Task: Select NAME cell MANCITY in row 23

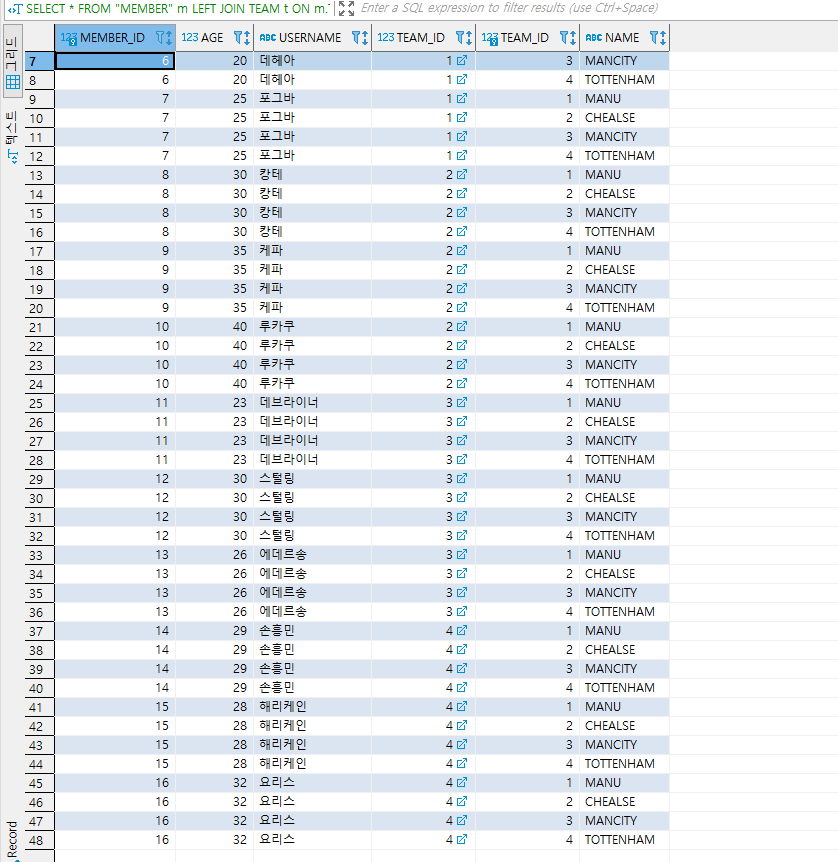Action: click(624, 364)
